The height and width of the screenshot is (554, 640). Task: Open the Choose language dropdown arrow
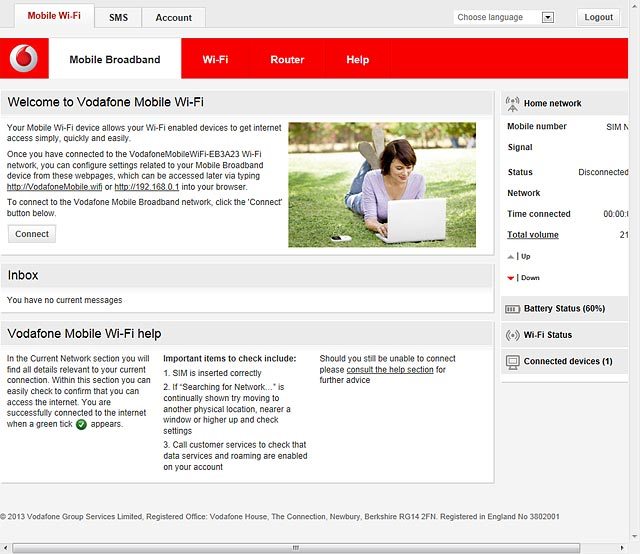tap(548, 17)
